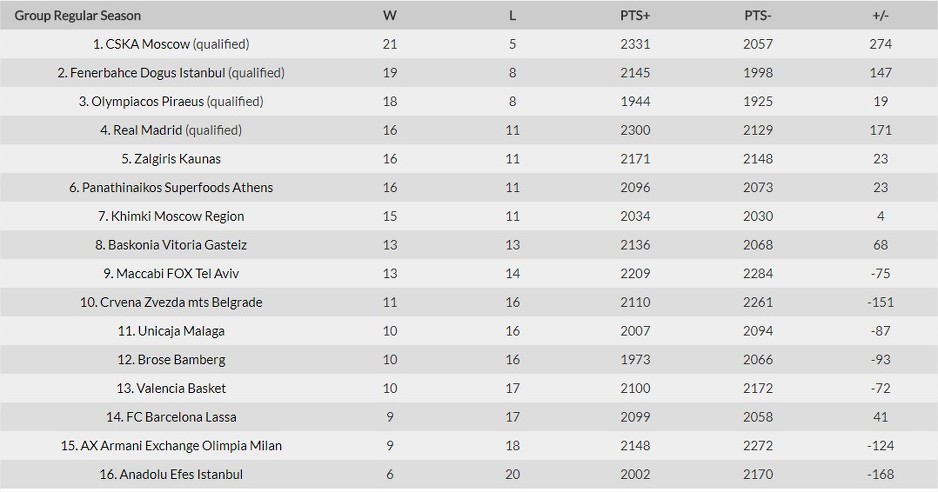The height and width of the screenshot is (492, 938).
Task: Select the Maccabi FOX Tel Aviv team
Action: tap(178, 274)
